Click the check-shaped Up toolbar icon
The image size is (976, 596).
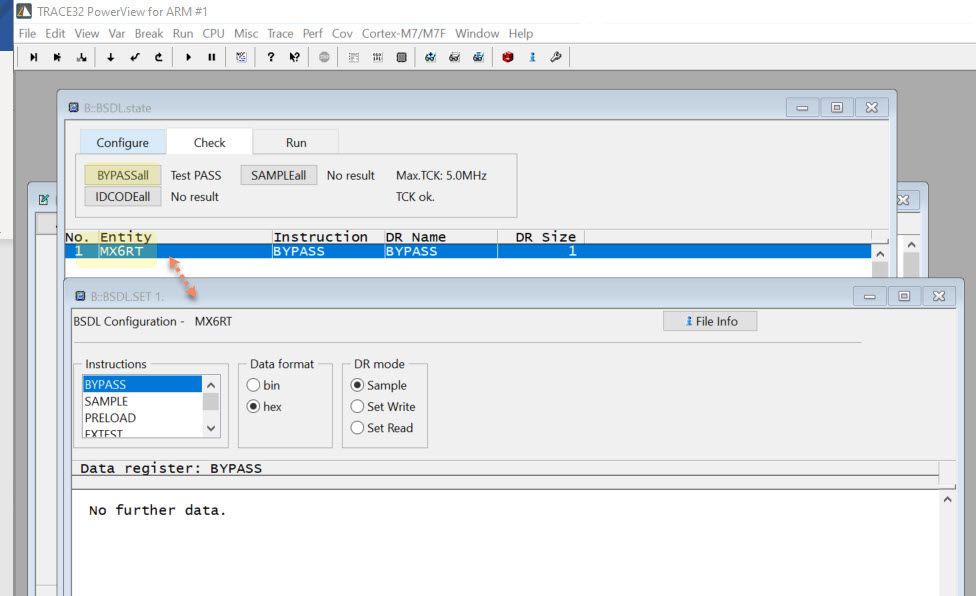134,57
